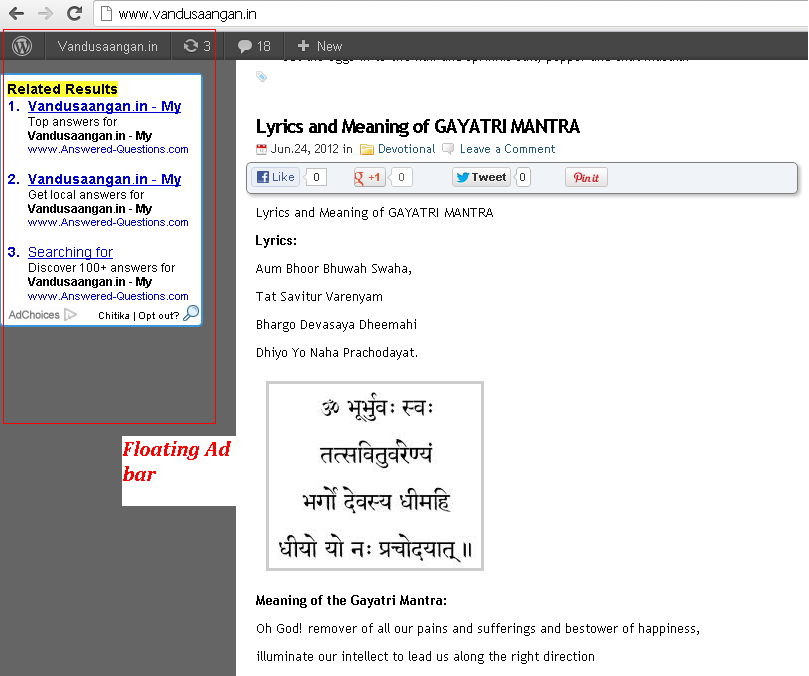809x676 pixels.
Task: Open the Devotional category link
Action: pyautogui.click(x=407, y=149)
